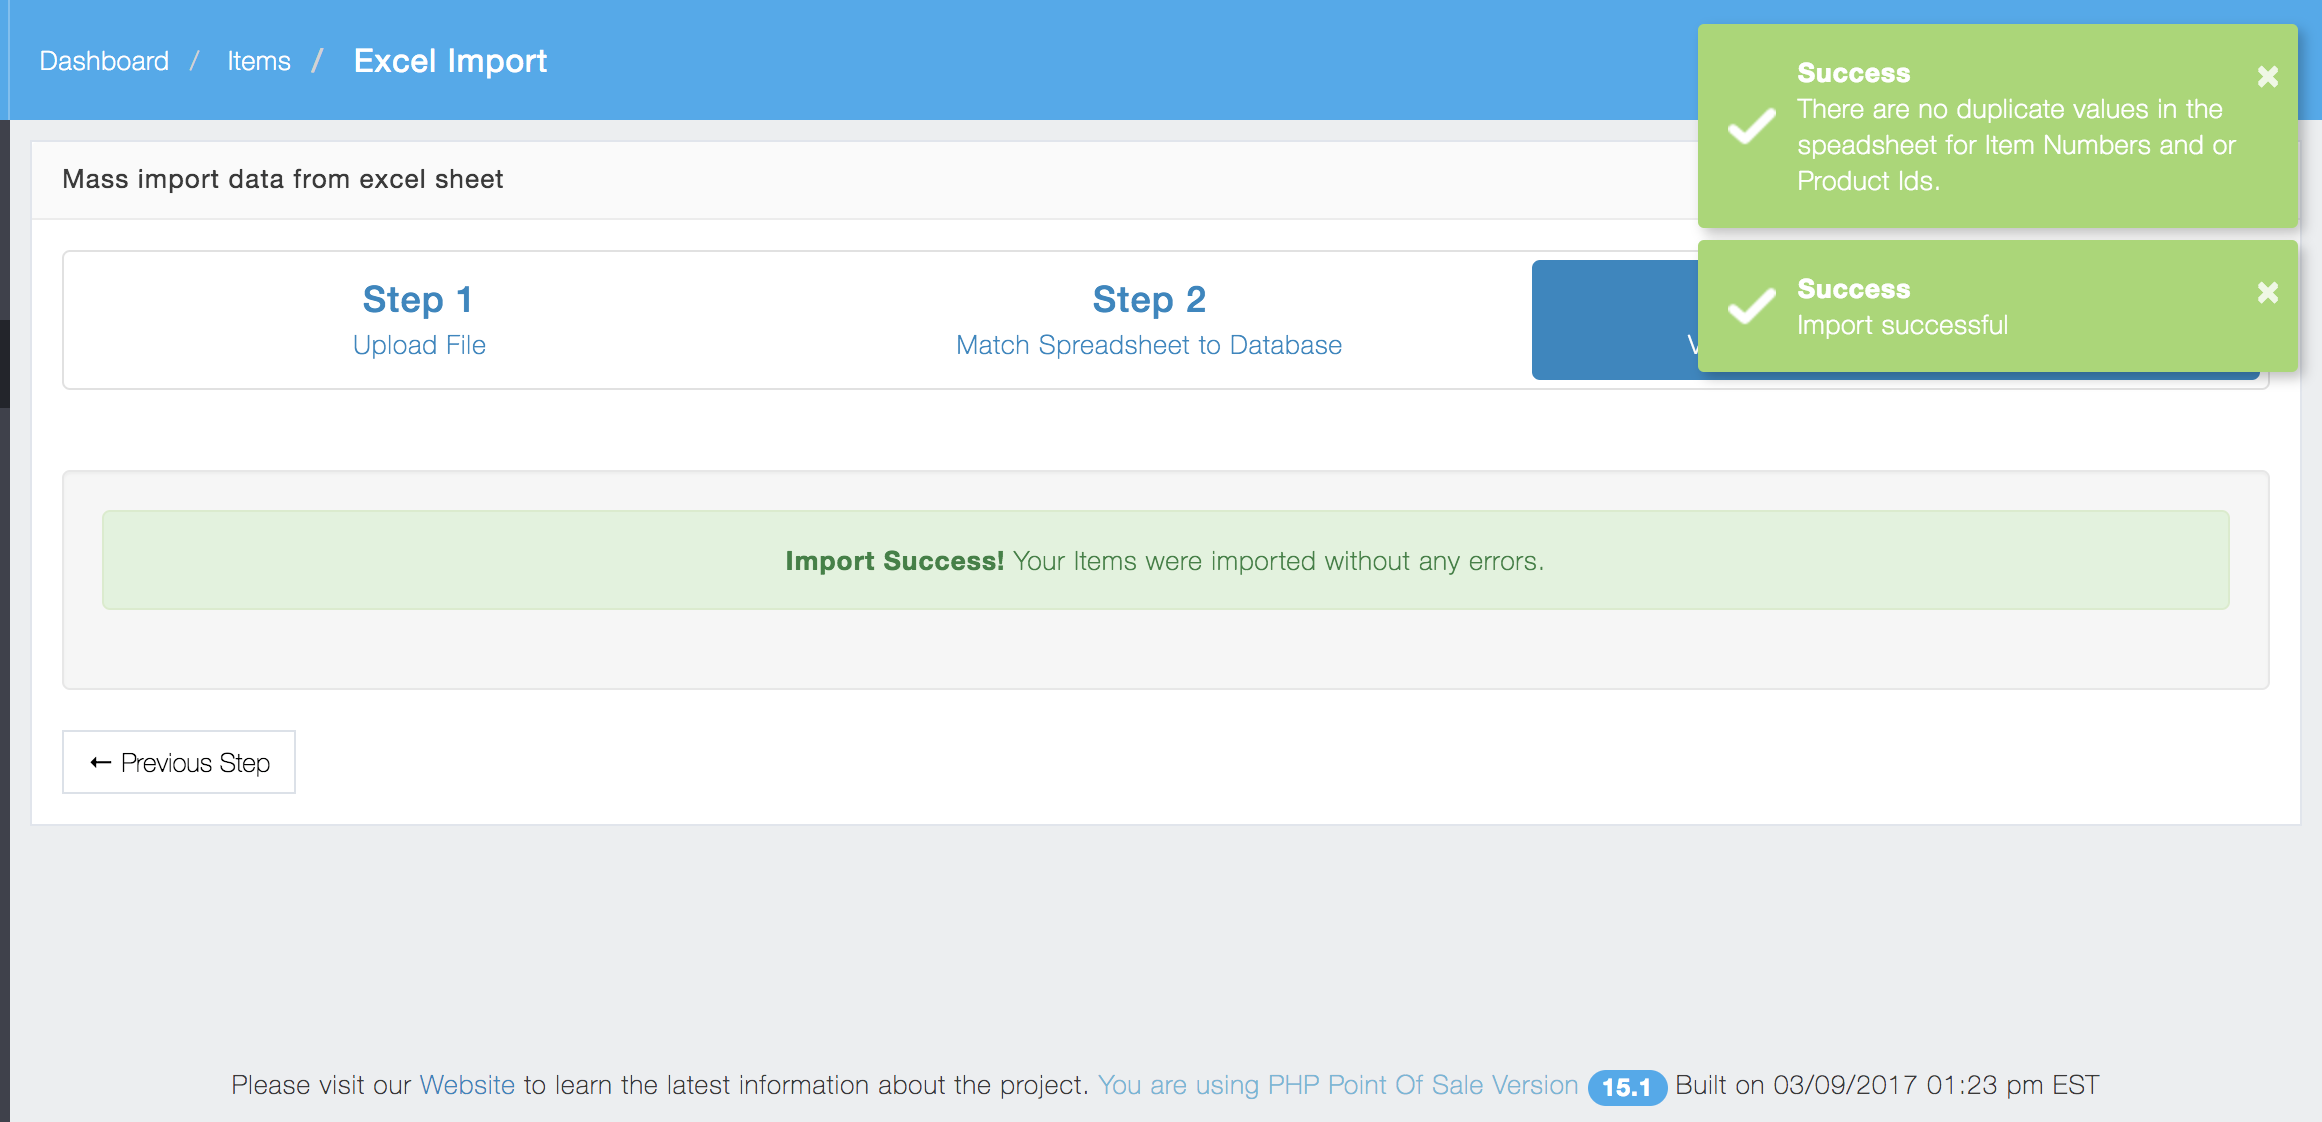This screenshot has width=2322, height=1122.
Task: Switch to Step 1 Upload File
Action: tap(419, 320)
